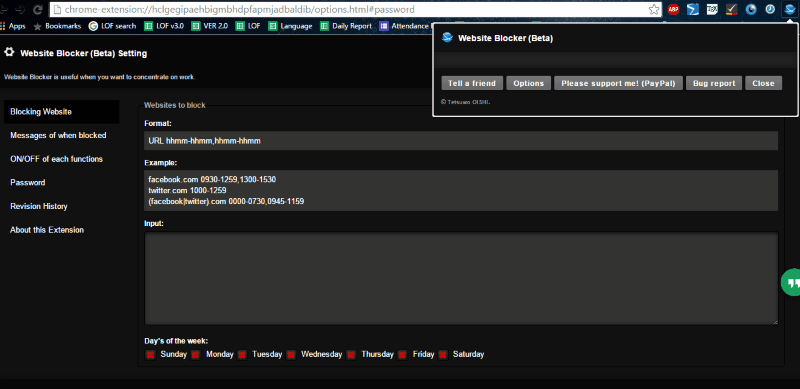
Task: Click inside the Input text area
Action: [461, 278]
